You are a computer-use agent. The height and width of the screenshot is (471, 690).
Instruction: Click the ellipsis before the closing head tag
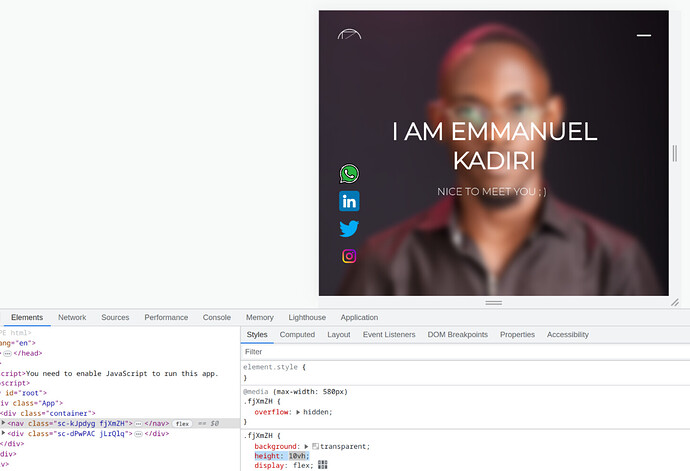pos(7,353)
